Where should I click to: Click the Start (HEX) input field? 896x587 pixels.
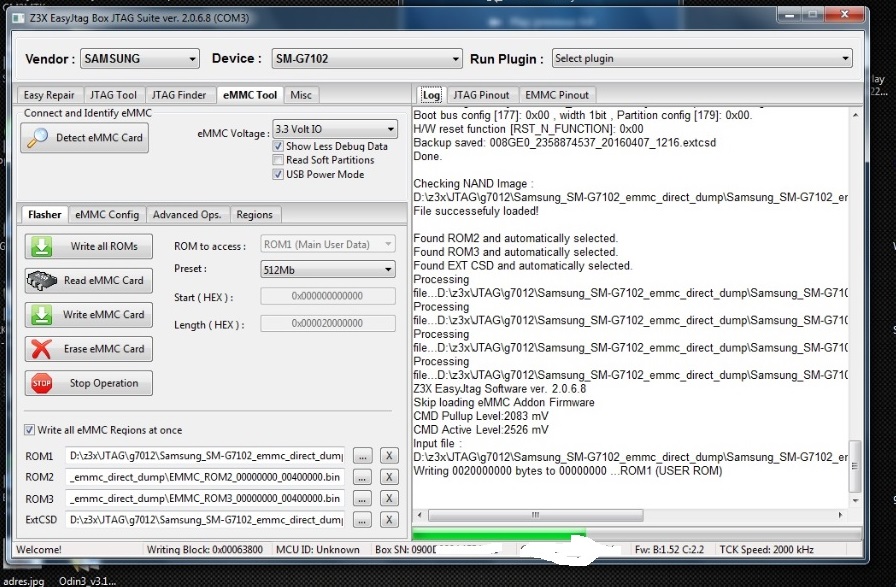pos(327,296)
